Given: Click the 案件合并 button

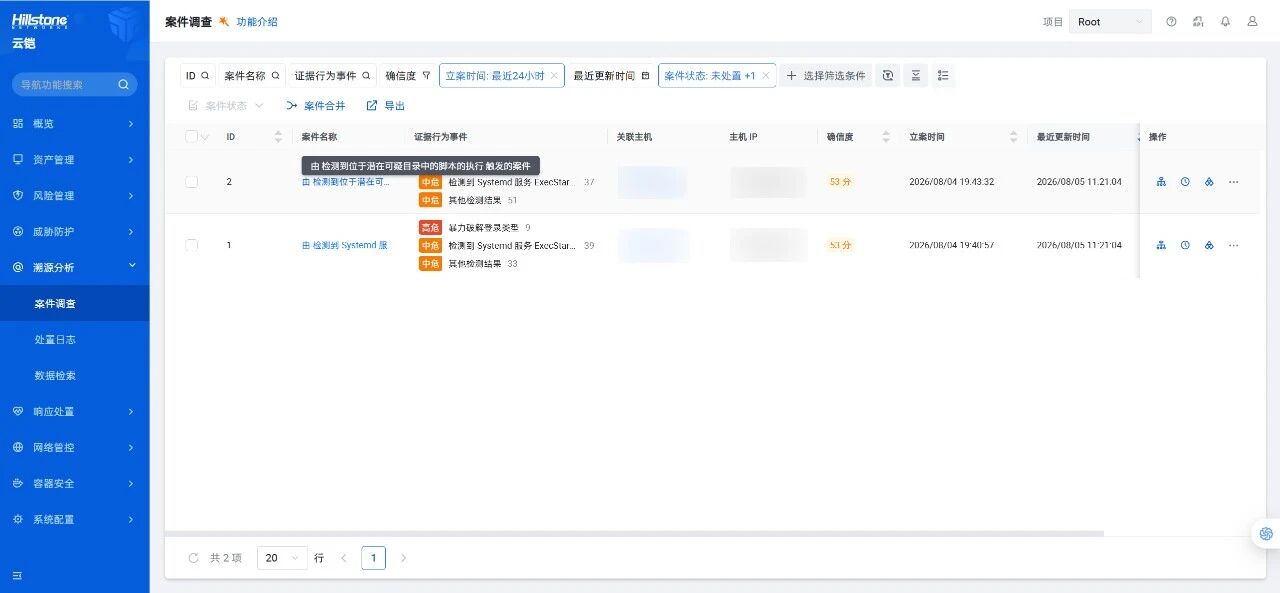Looking at the screenshot, I should pos(315,105).
